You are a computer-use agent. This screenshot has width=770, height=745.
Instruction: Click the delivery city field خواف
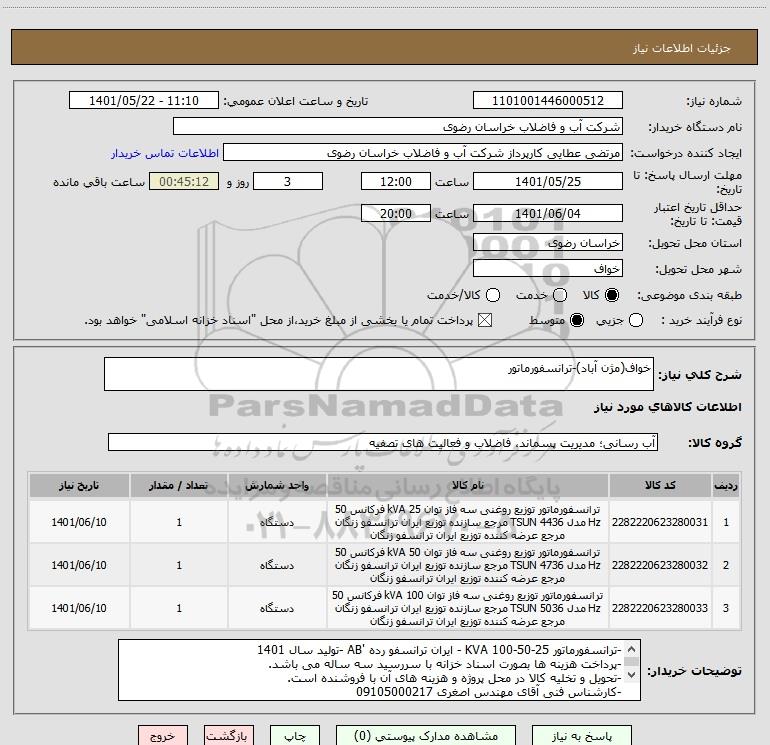coord(548,269)
